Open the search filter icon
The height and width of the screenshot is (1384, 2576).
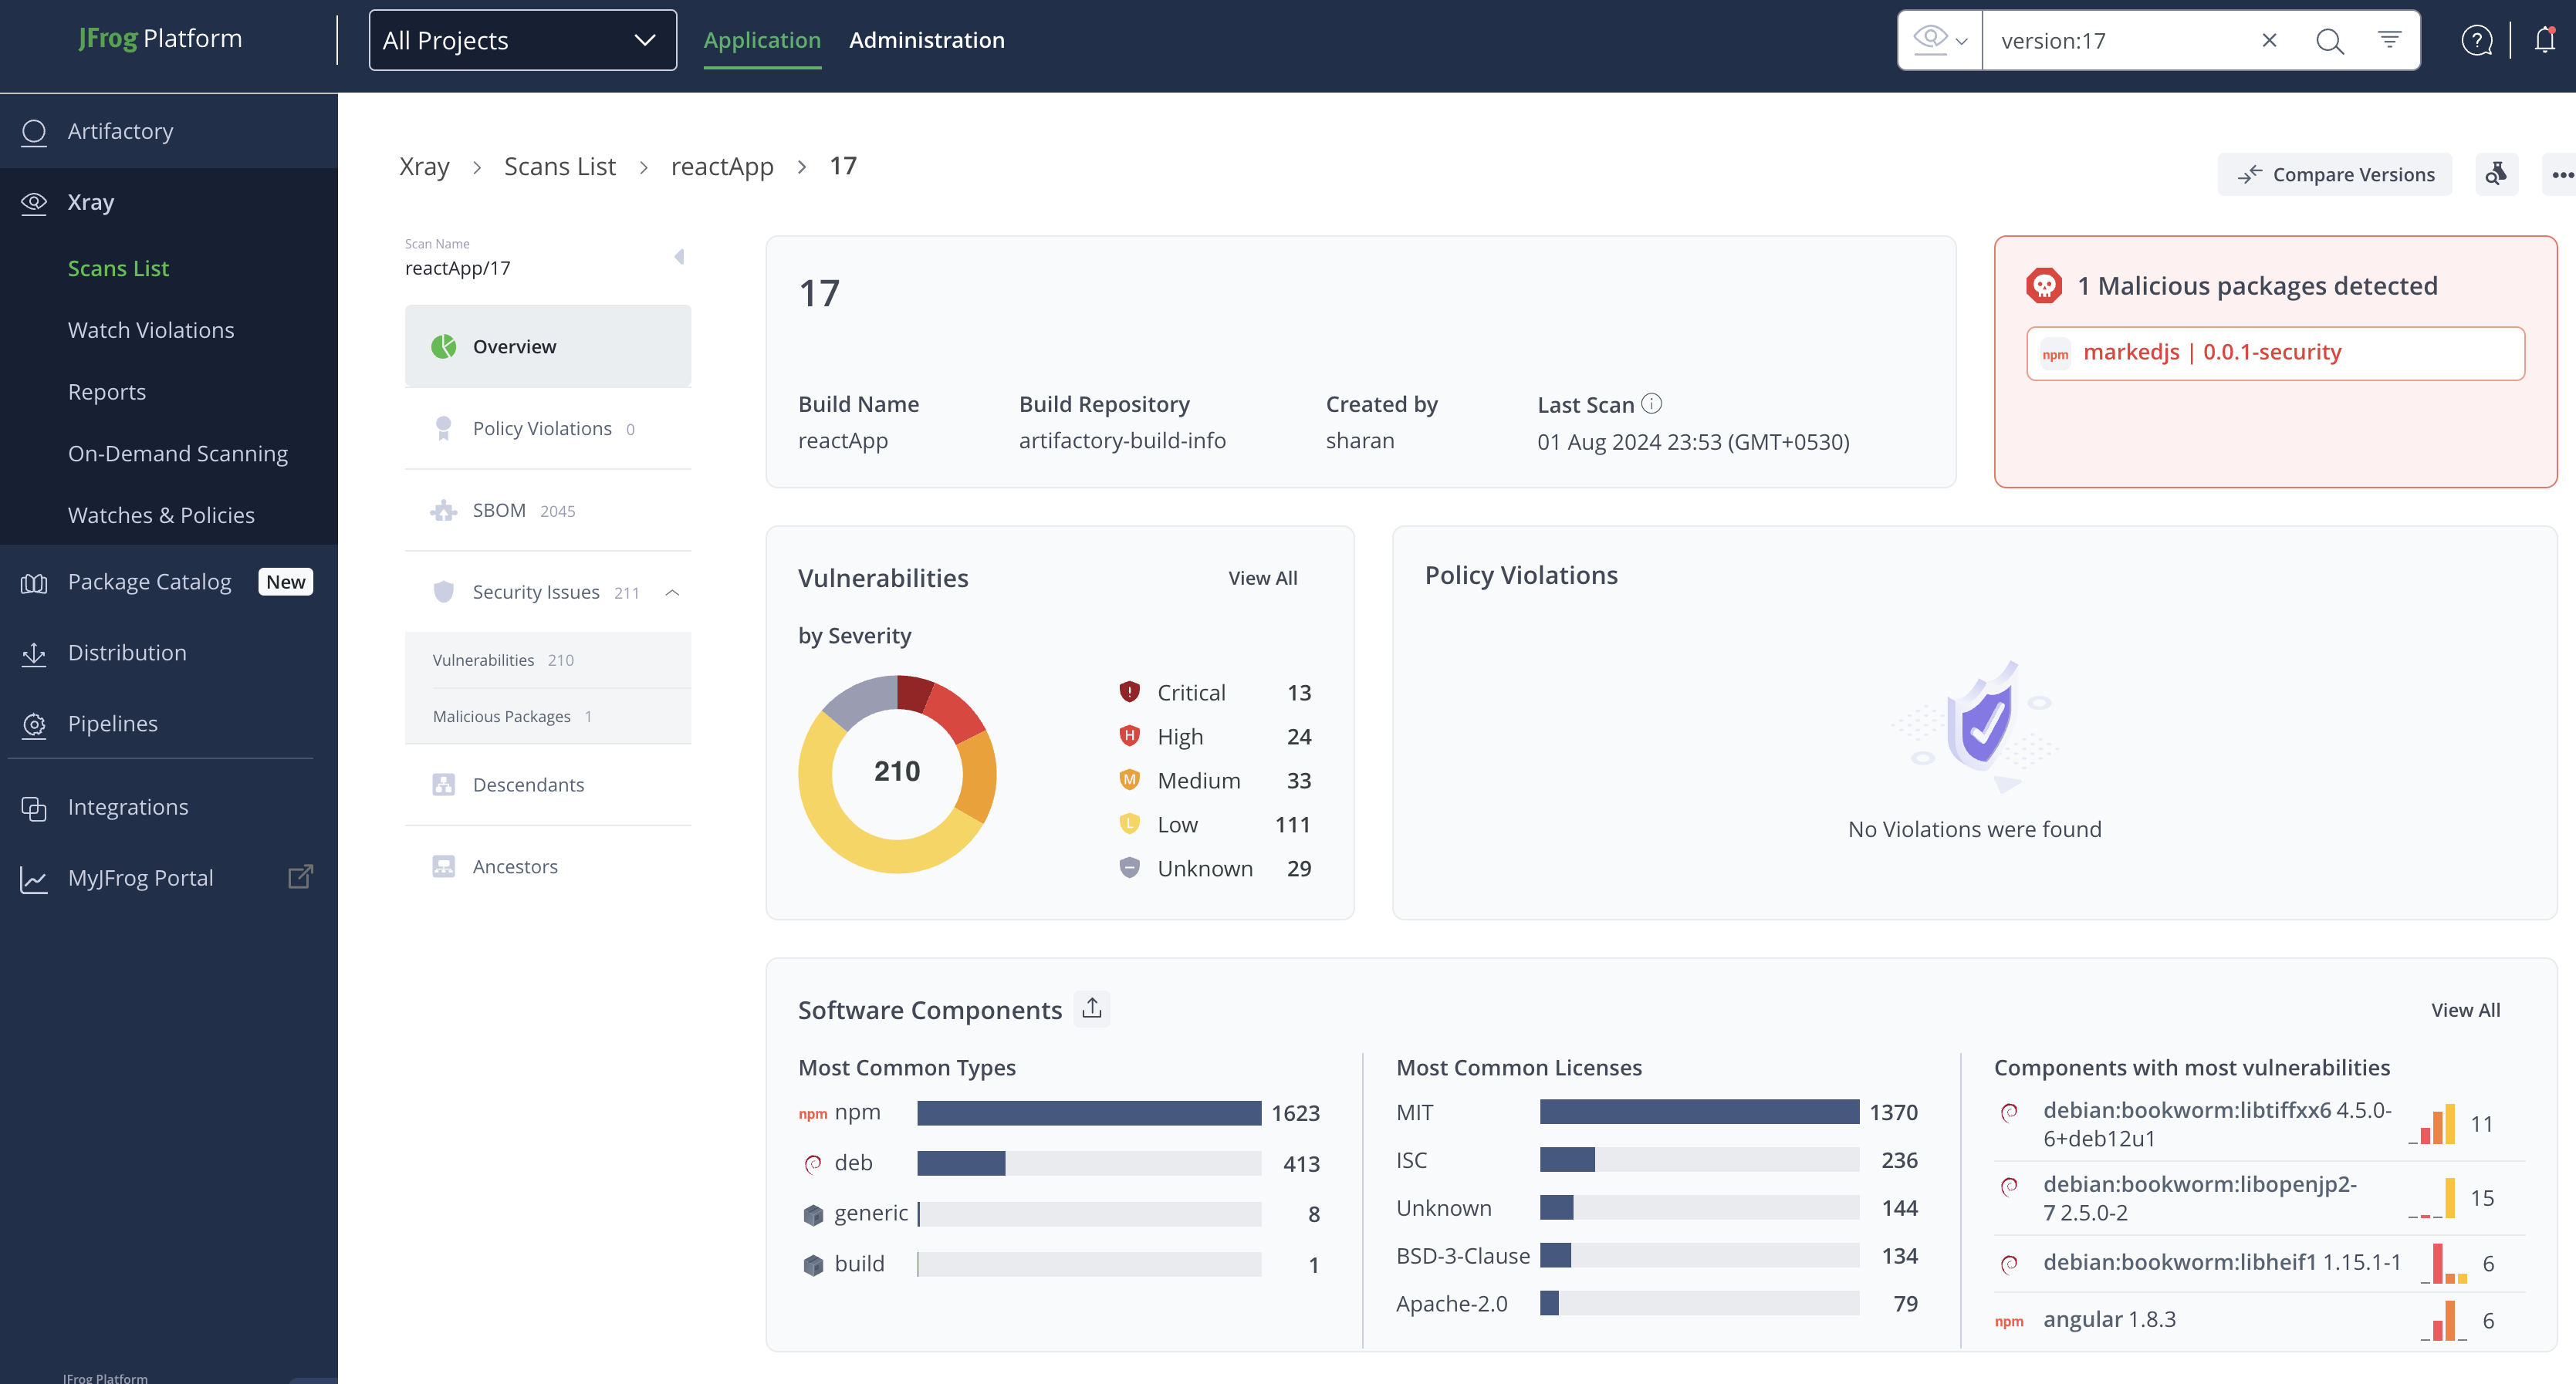pos(2389,40)
